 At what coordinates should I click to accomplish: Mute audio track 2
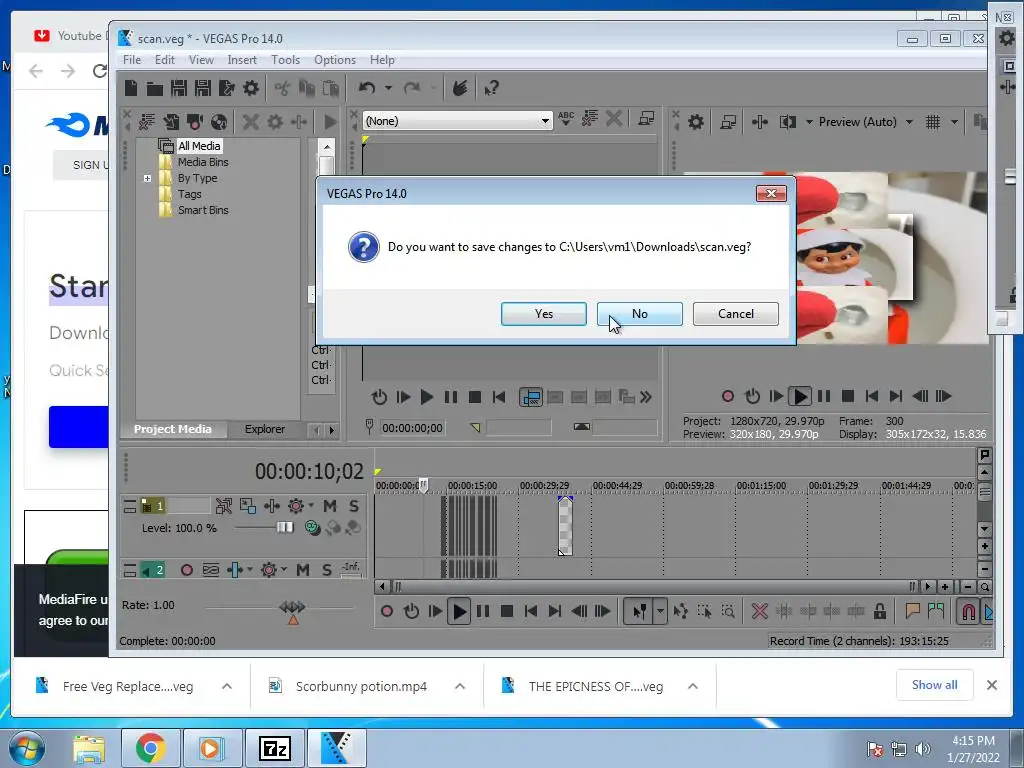[x=302, y=570]
